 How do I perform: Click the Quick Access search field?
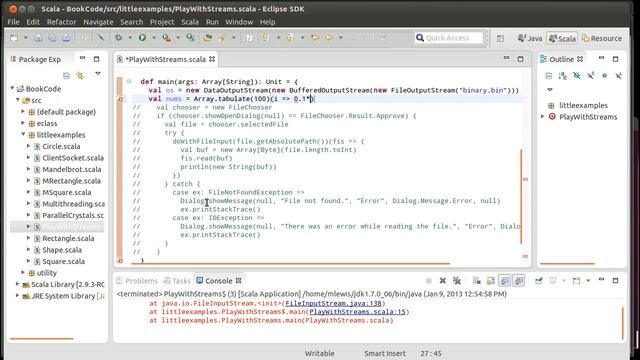point(449,38)
